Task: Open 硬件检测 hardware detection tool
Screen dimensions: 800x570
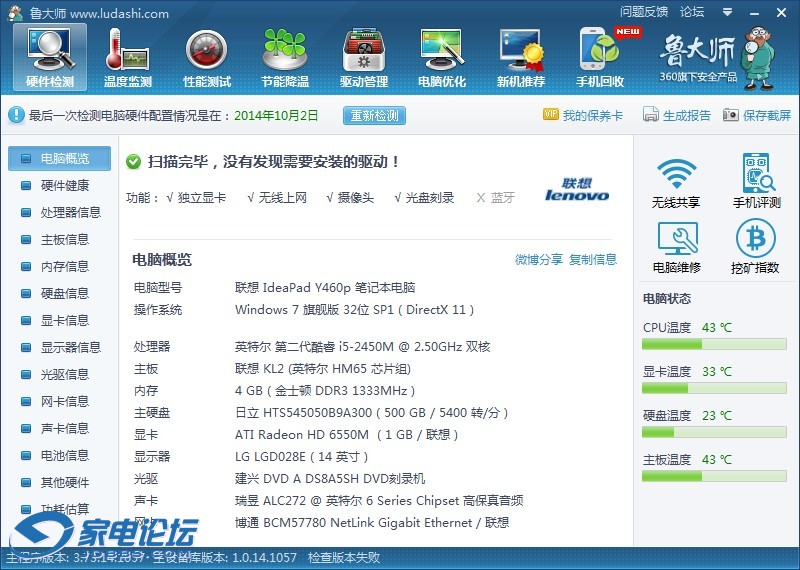Action: pyautogui.click(x=50, y=58)
